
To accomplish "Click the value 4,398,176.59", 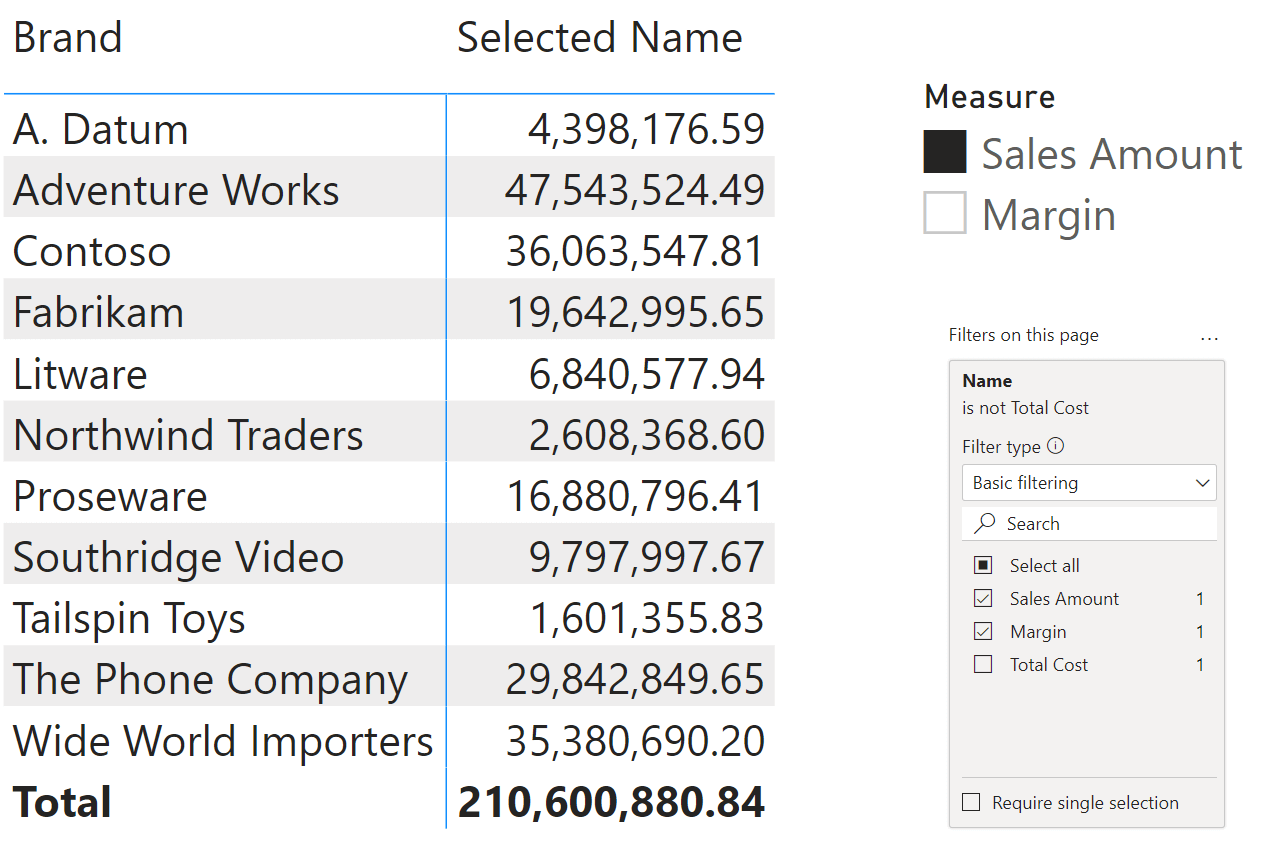I will click(x=647, y=129).
